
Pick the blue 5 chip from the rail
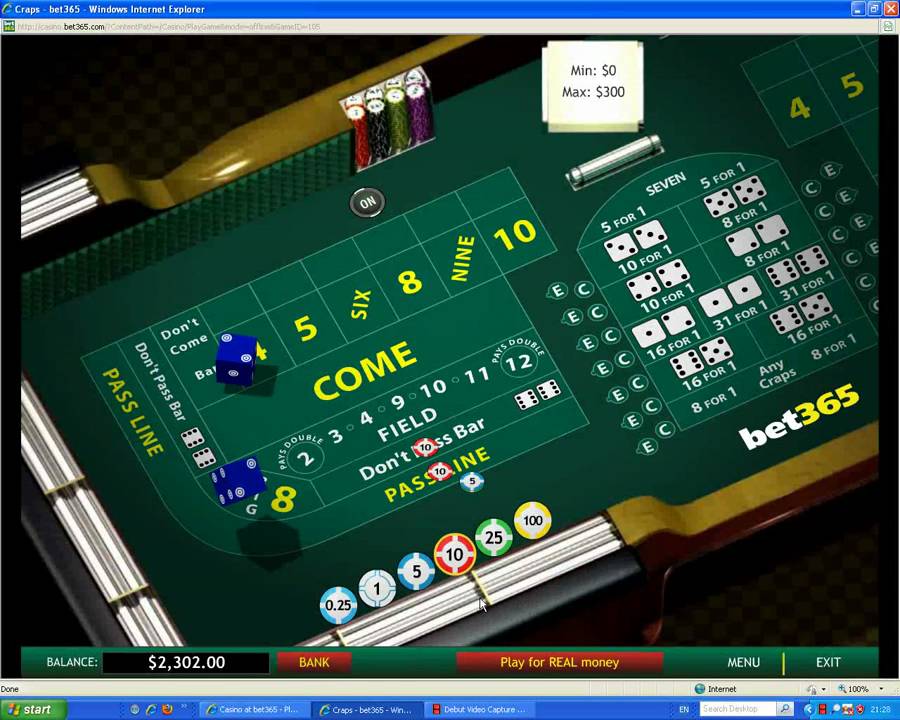tap(416, 571)
